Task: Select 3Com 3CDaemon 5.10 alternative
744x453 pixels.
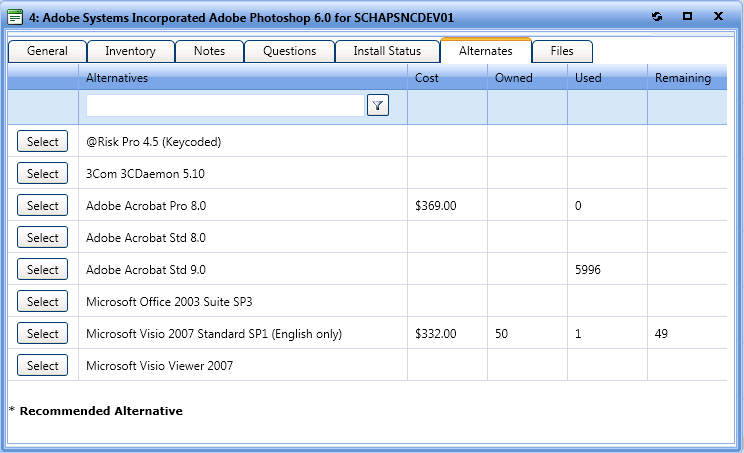Action: (43, 173)
